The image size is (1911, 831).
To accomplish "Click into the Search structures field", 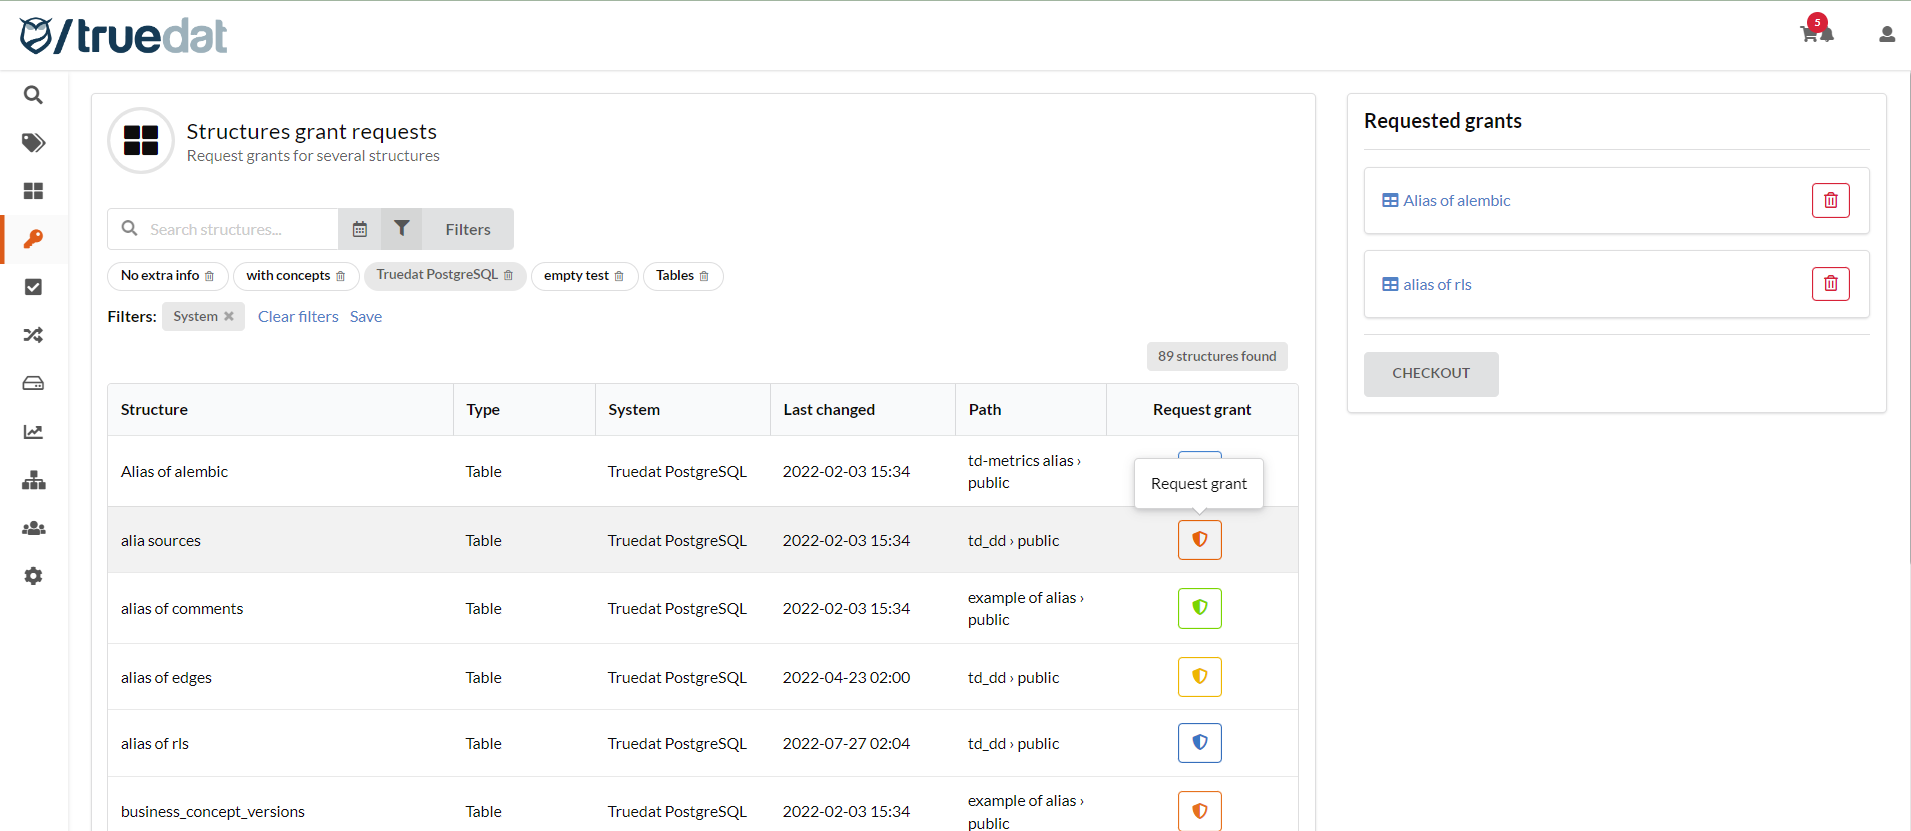I will 238,229.
